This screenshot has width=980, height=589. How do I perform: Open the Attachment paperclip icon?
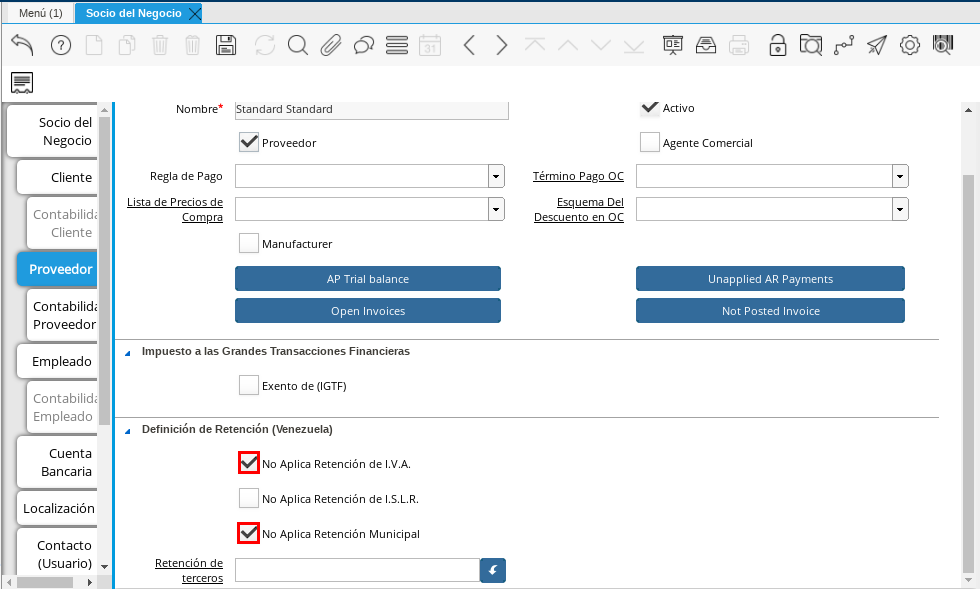click(x=331, y=45)
